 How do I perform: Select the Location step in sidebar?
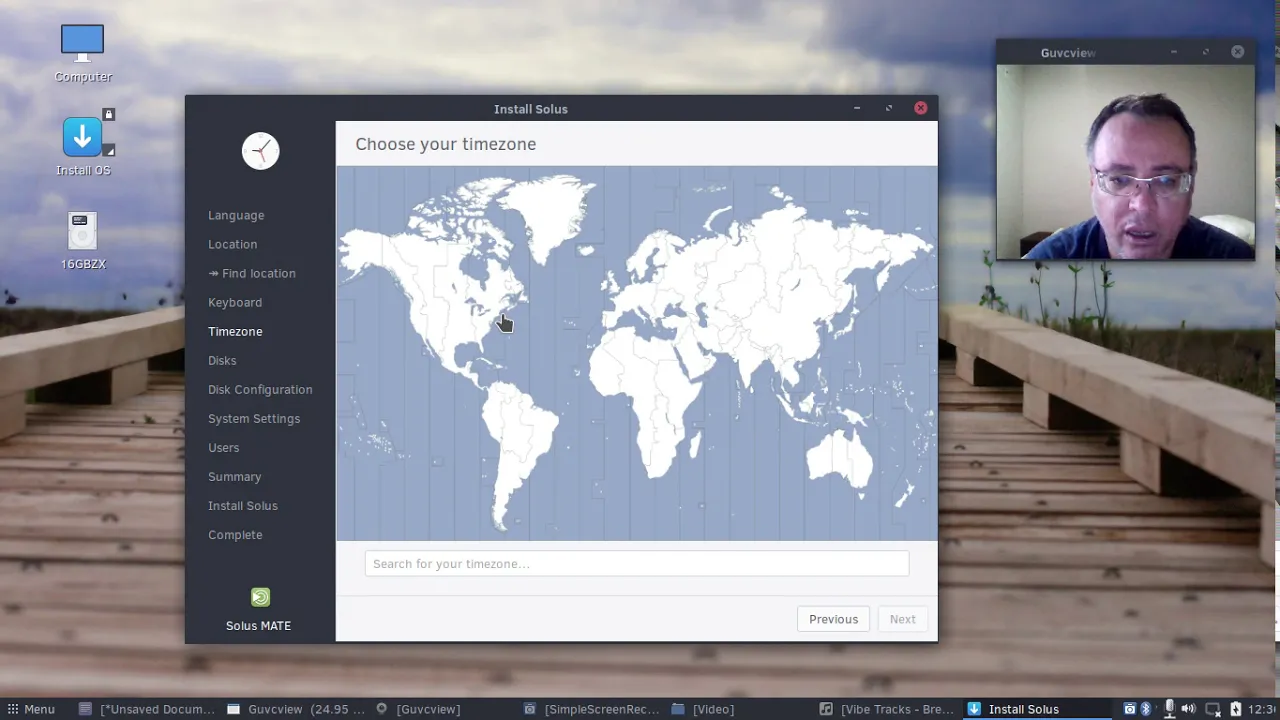point(232,244)
